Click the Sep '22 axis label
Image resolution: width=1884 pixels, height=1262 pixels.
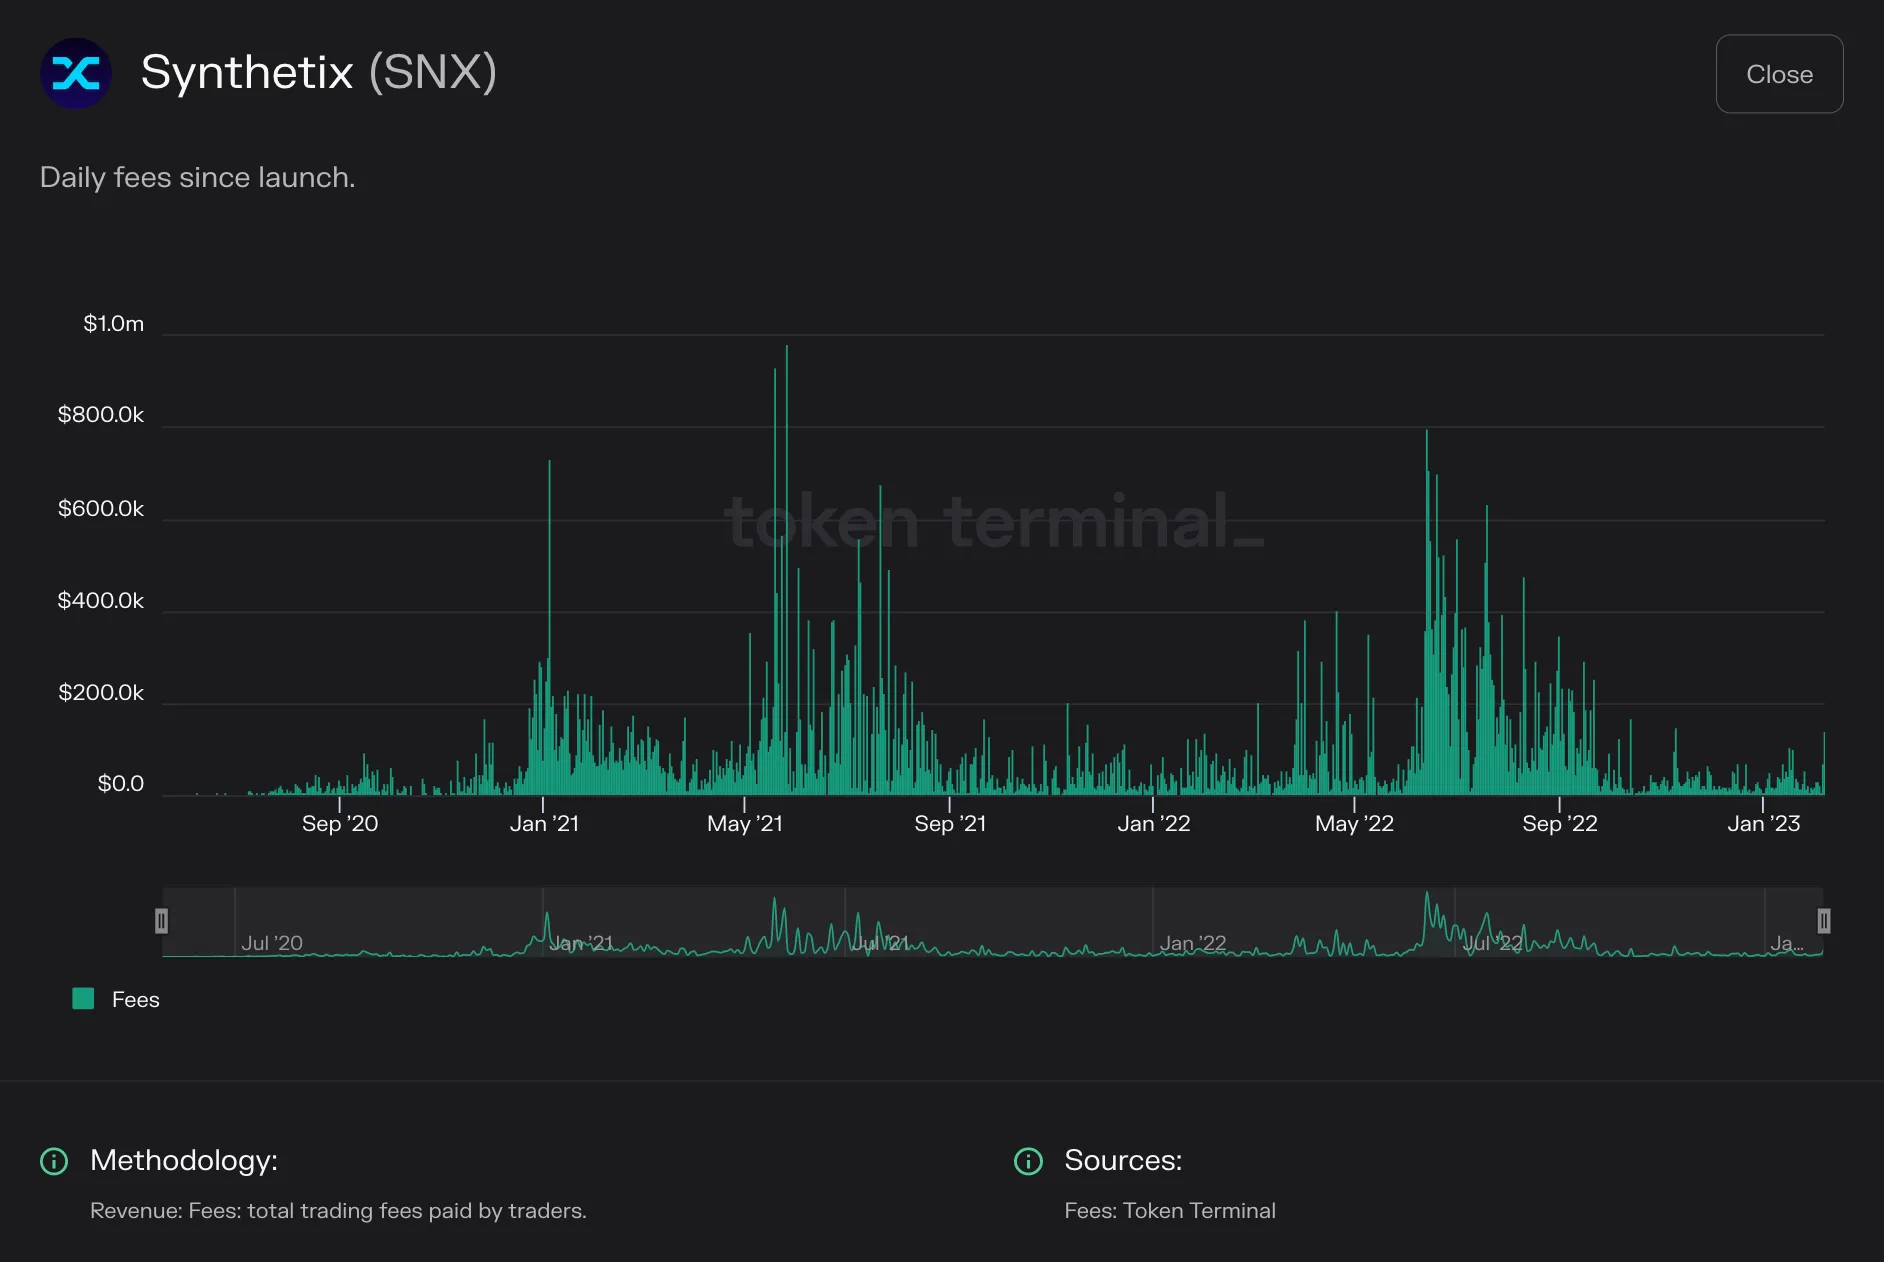tap(1560, 824)
